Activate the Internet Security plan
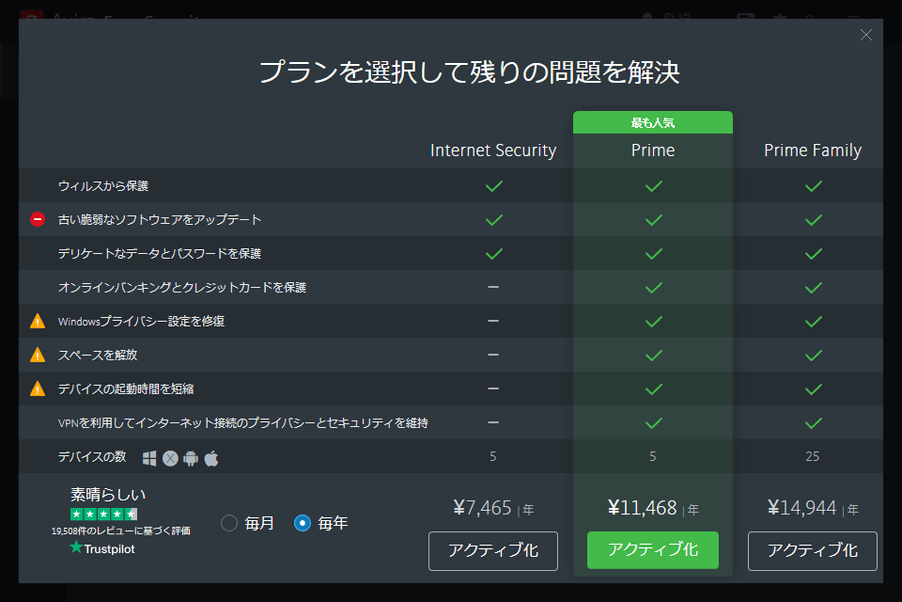 coord(493,551)
